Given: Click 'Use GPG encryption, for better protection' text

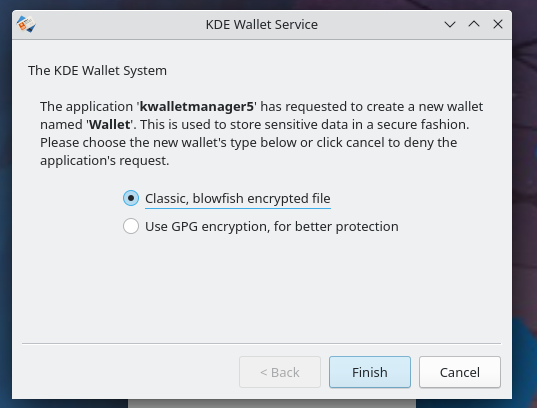Looking at the screenshot, I should click(x=272, y=226).
